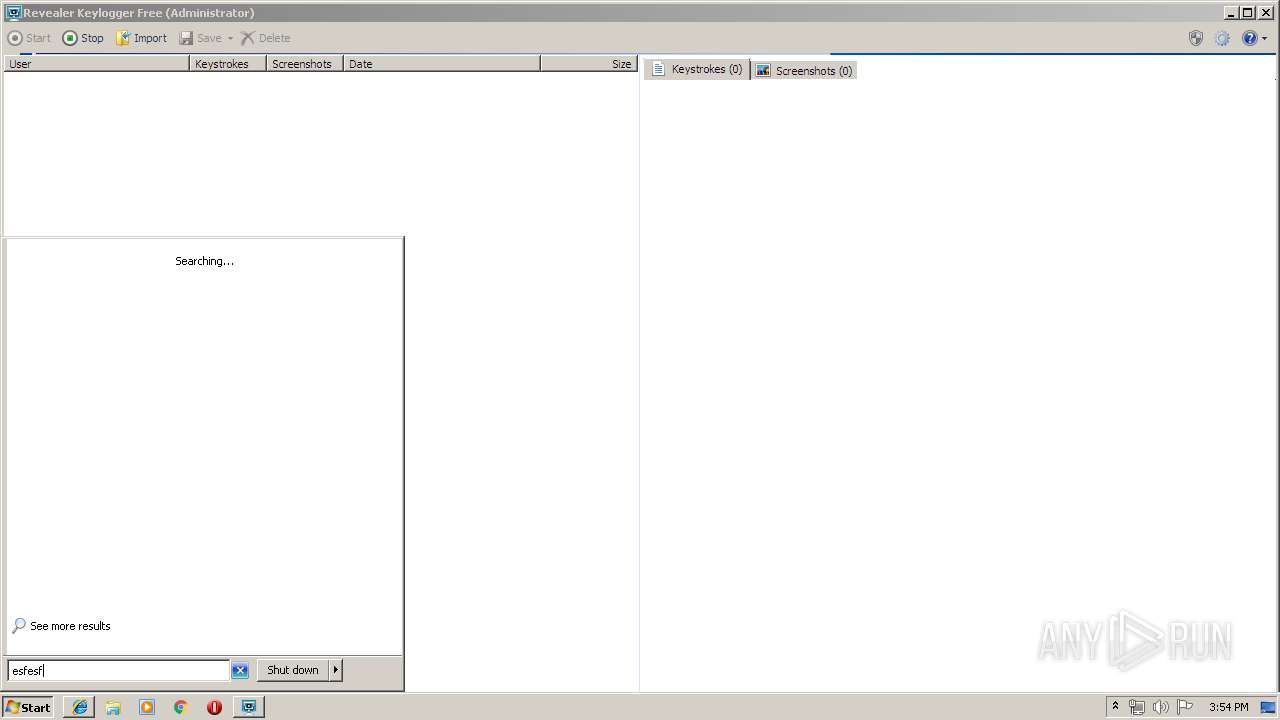The height and width of the screenshot is (720, 1280).
Task: Minimize the Revealer Keylogger window
Action: 1230,13
